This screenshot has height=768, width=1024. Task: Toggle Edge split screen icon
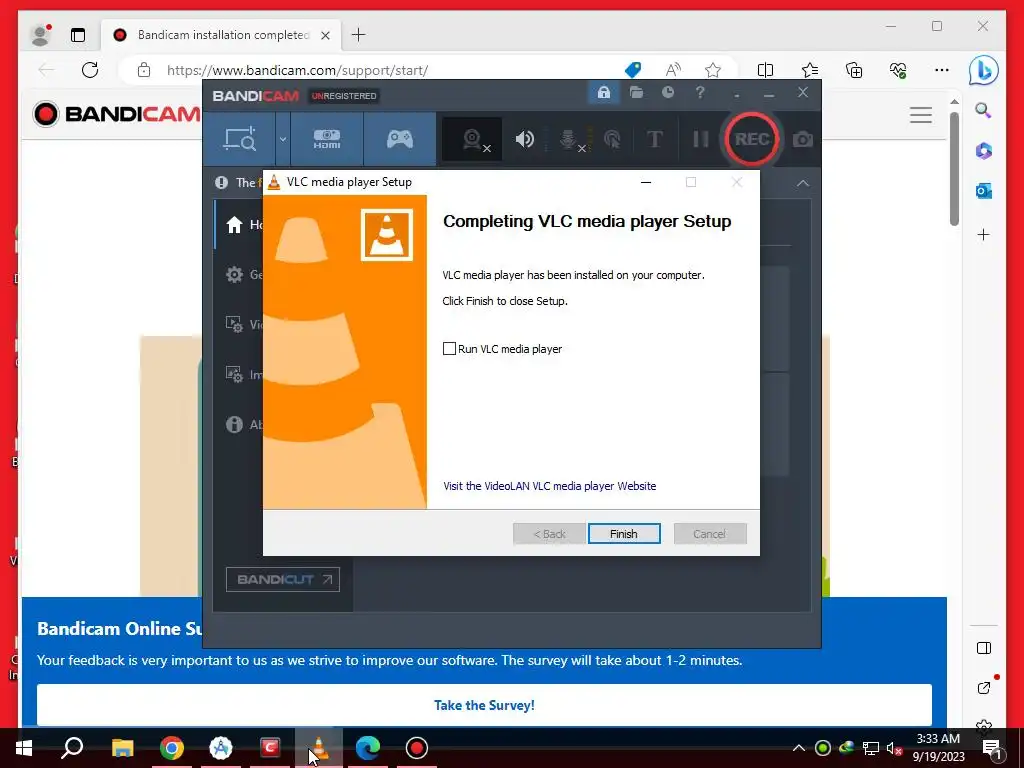tap(765, 70)
